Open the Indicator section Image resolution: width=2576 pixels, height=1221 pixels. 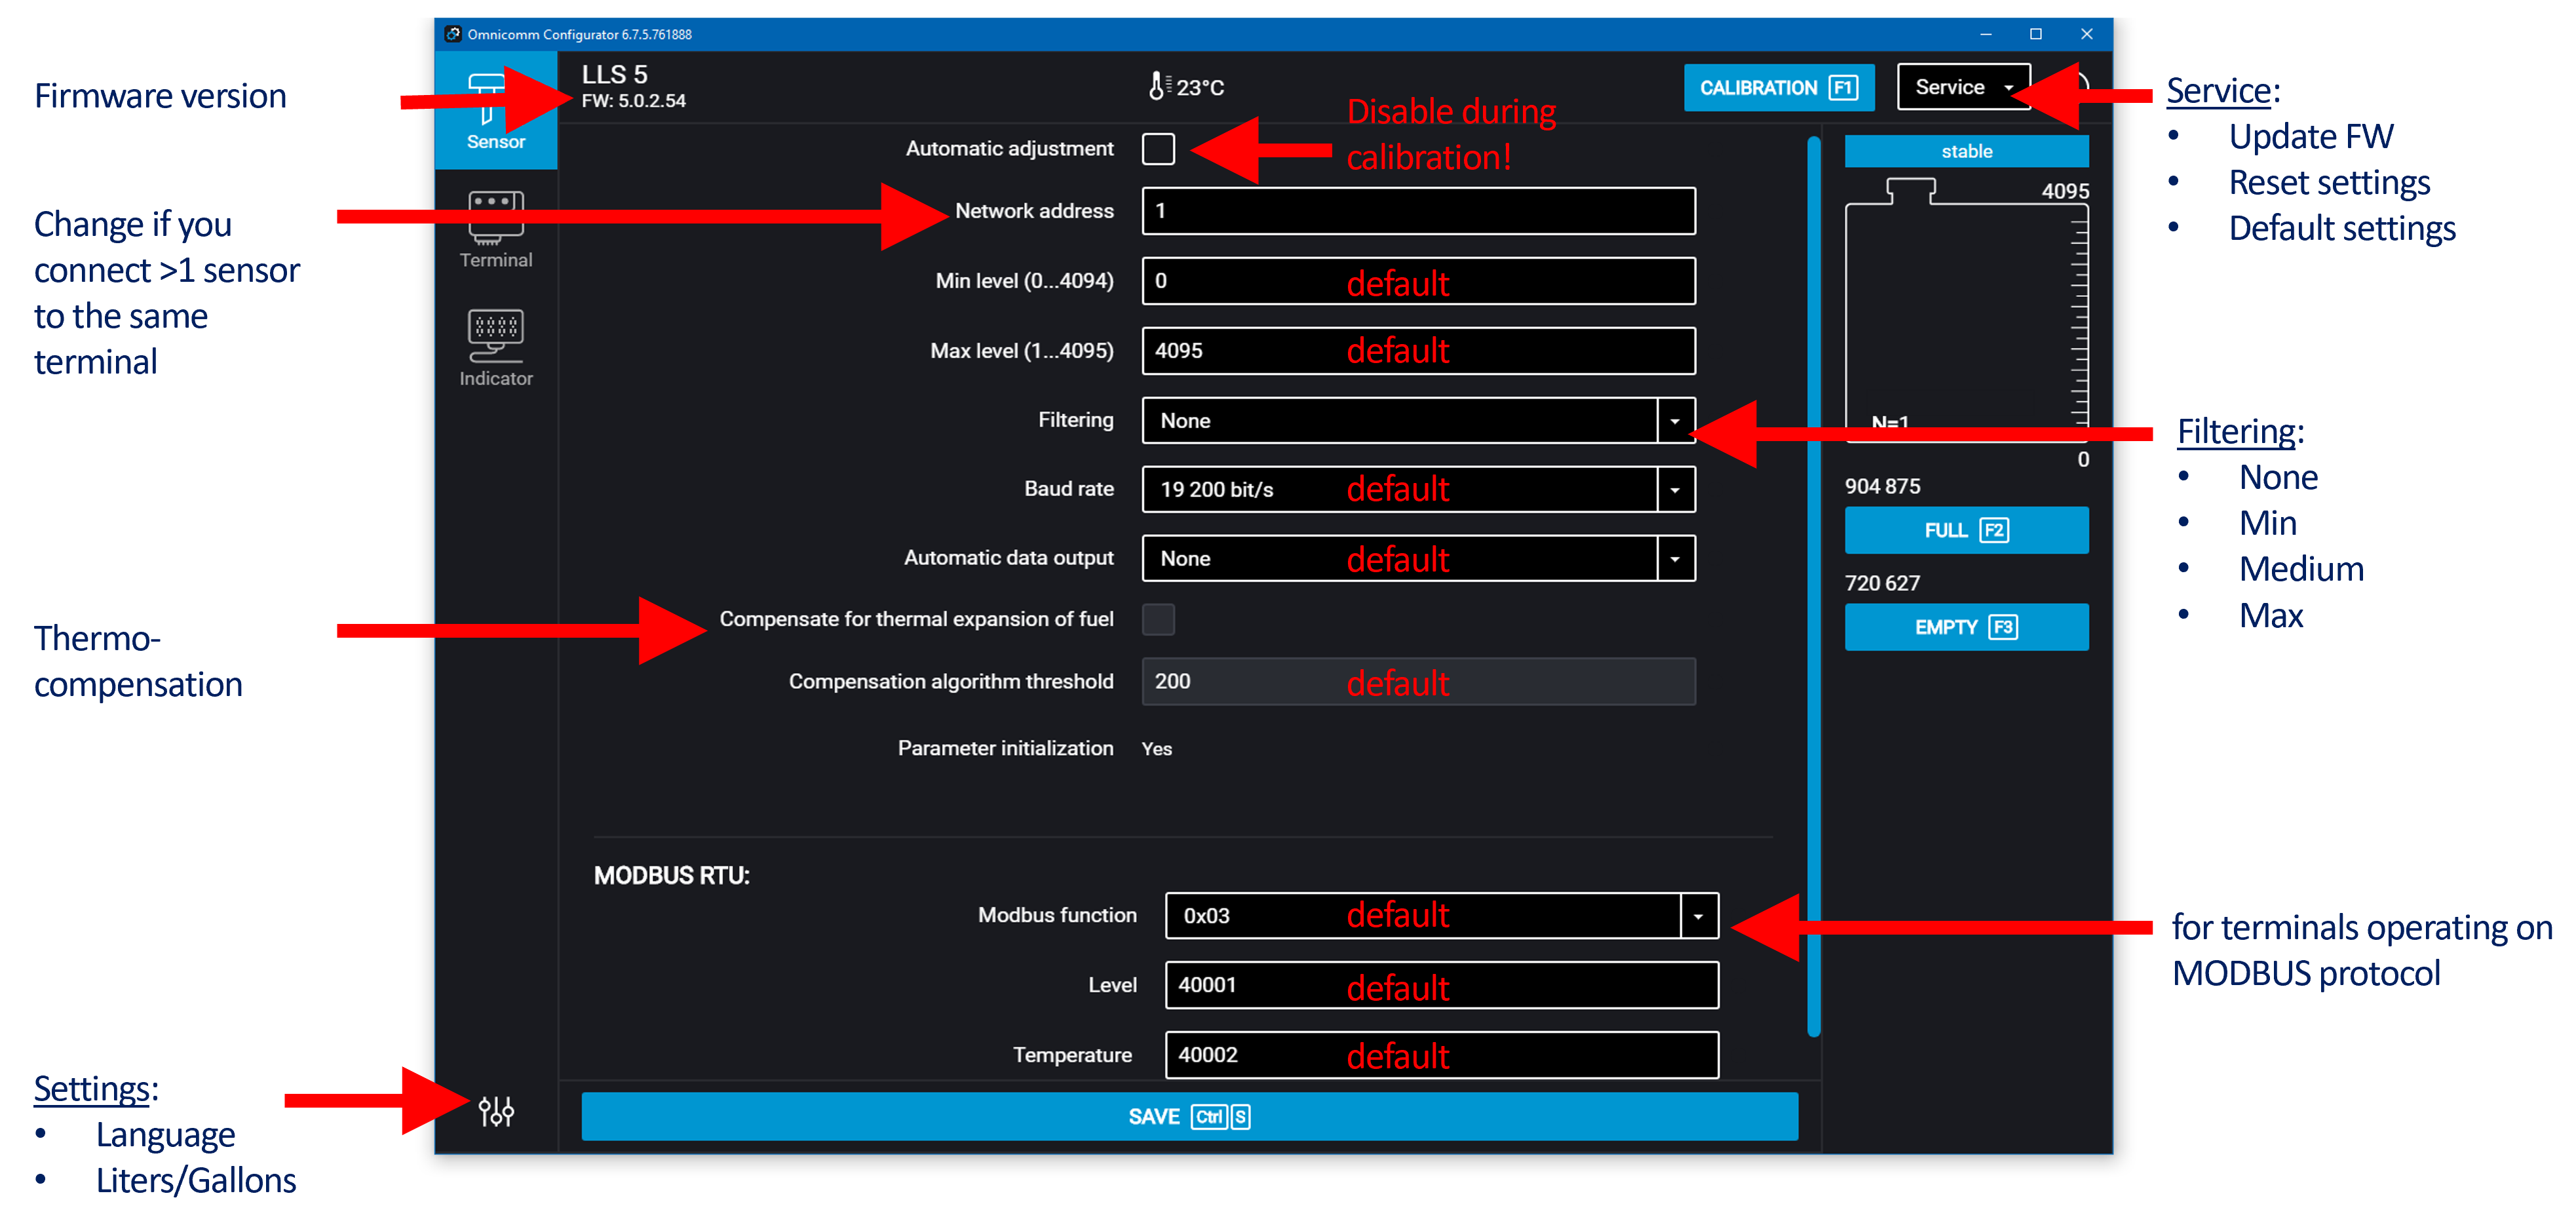(496, 348)
